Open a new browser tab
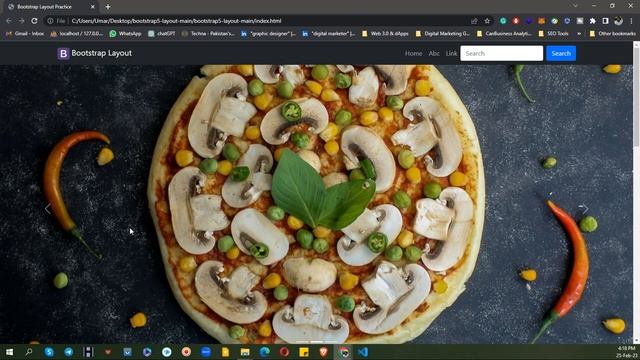 point(108,7)
